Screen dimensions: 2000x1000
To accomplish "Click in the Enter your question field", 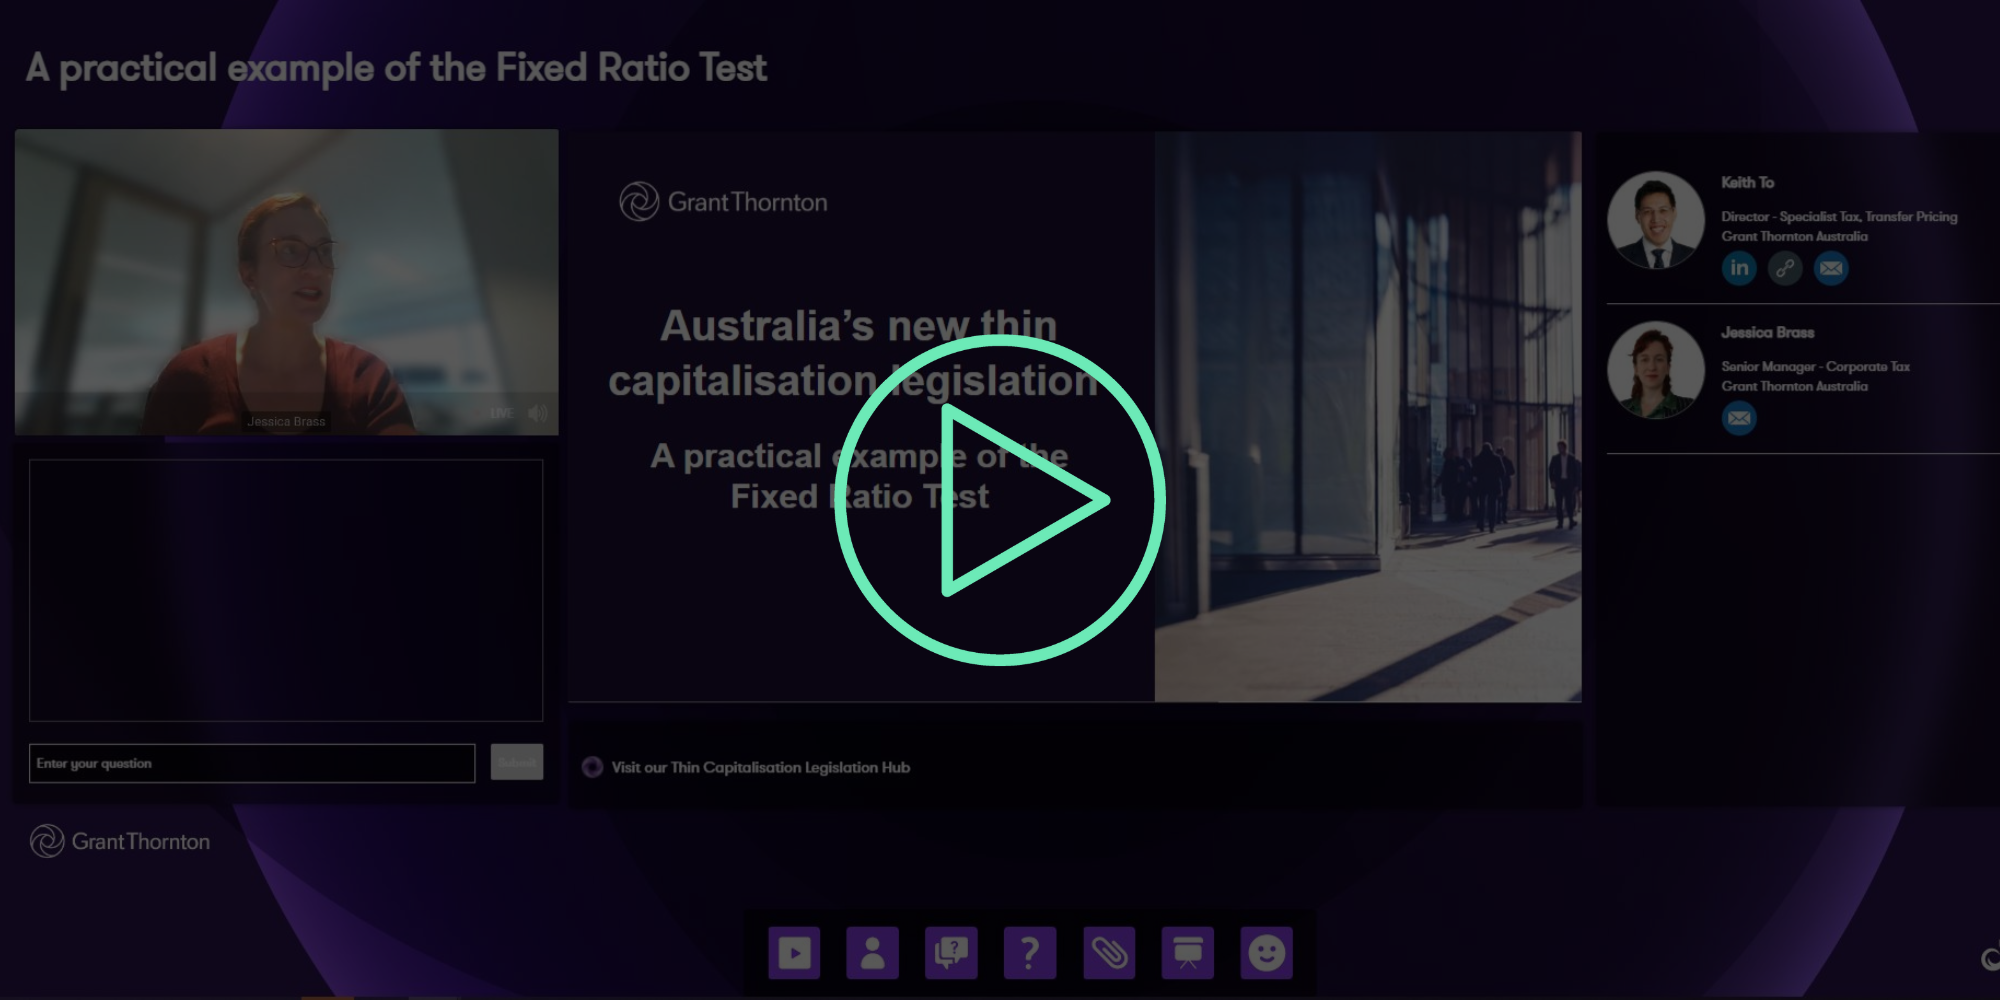I will coord(252,763).
